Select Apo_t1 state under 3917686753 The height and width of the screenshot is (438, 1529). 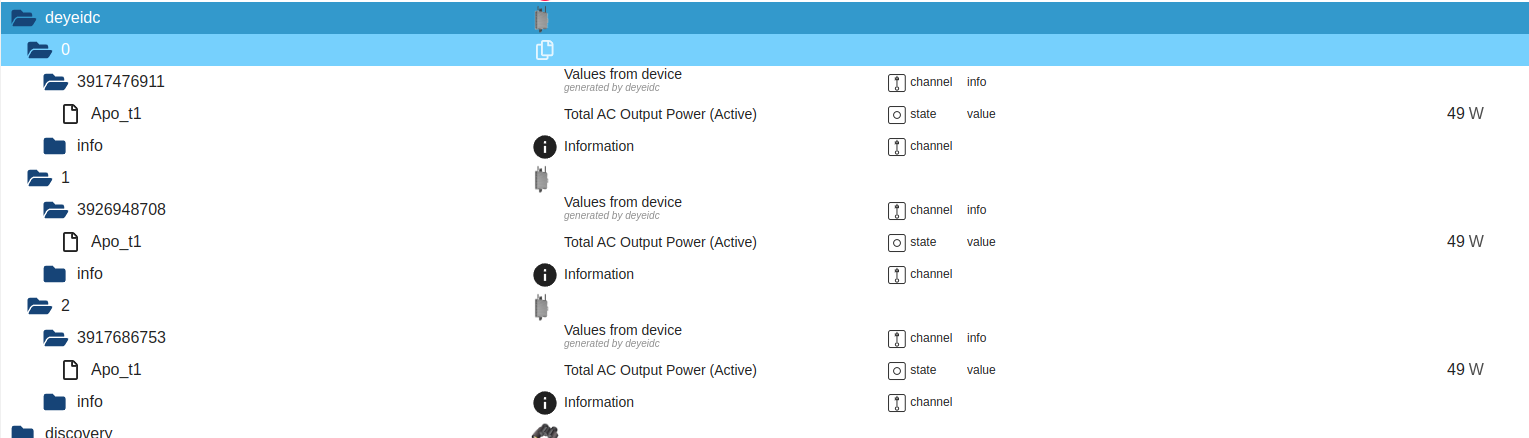point(116,370)
